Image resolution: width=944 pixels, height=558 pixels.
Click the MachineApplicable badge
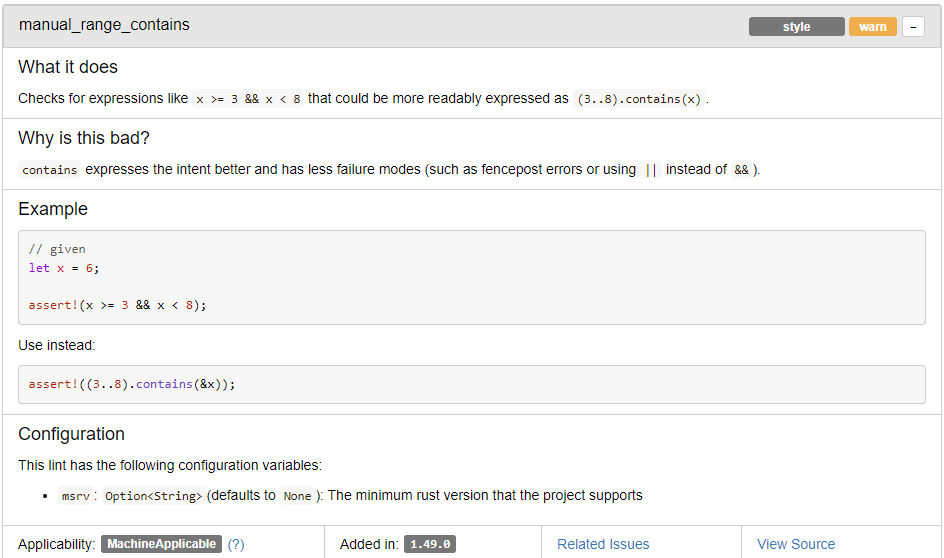click(x=161, y=544)
